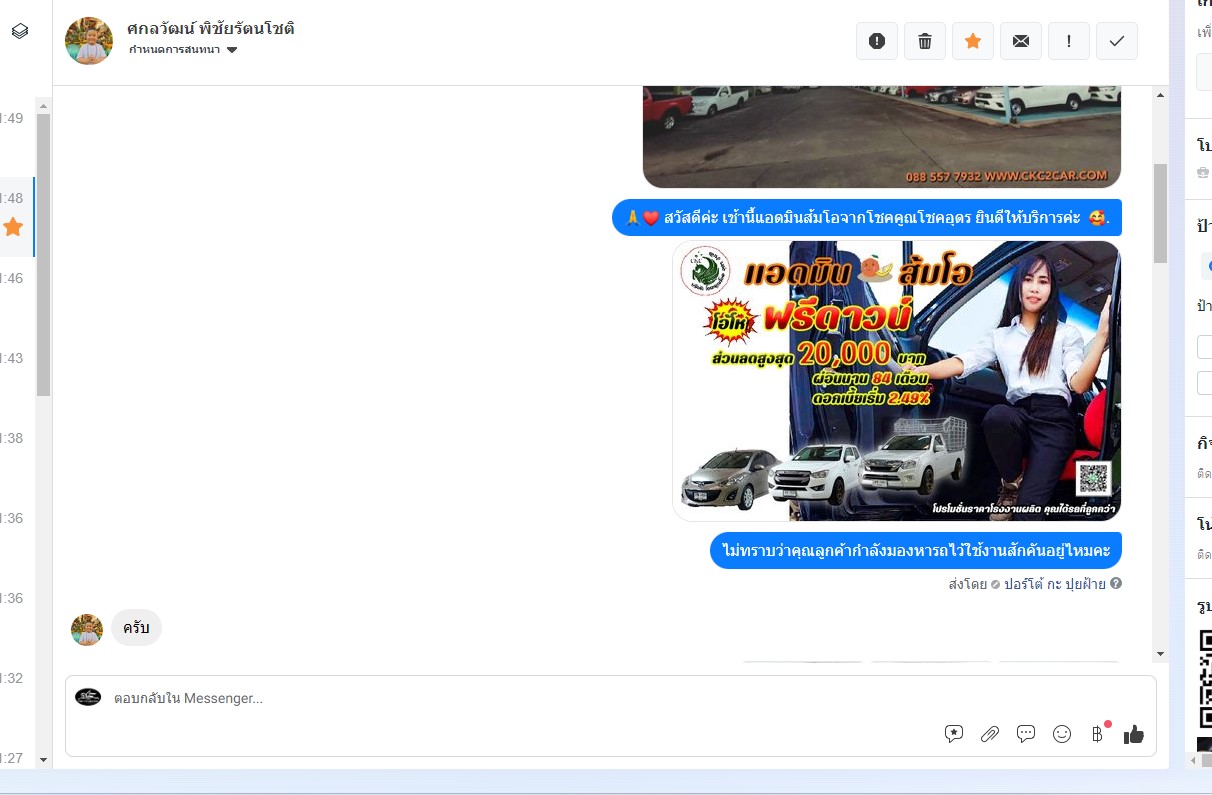Click the sender link ปอร์โต้ กะ ปุยฝ้าย
Screen dimensions: 1212x795
[1055, 584]
